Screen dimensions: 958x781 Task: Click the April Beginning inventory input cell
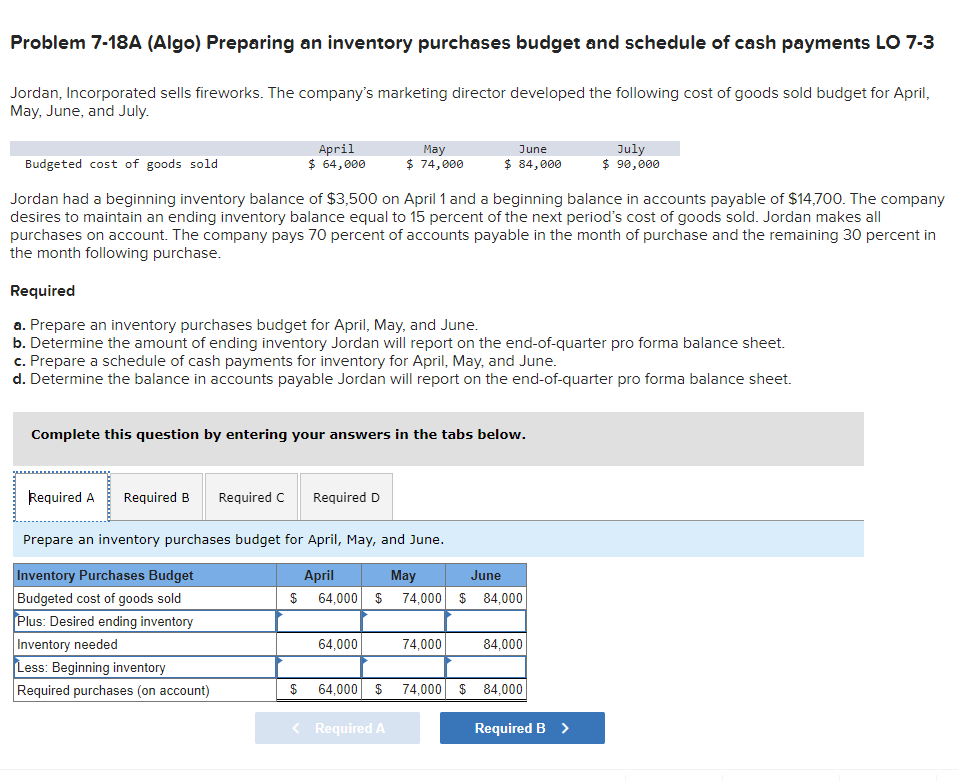coord(320,667)
